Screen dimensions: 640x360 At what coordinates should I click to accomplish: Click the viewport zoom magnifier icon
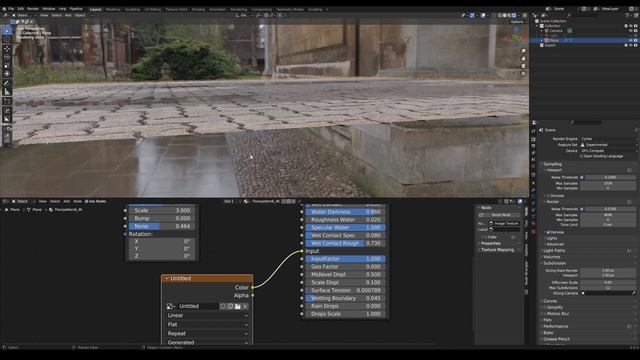(523, 51)
